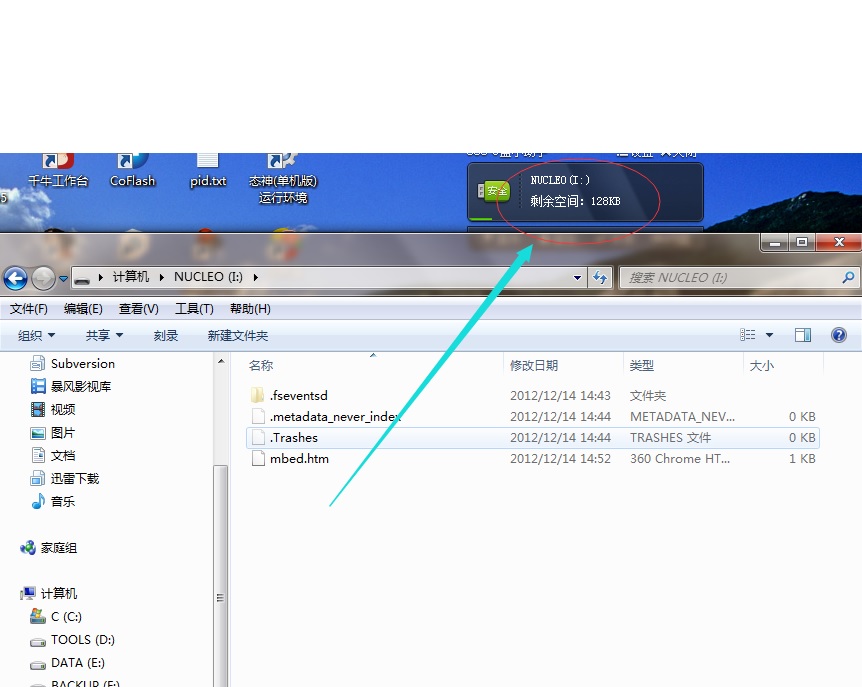The image size is (862, 687).
Task: Click the refresh button beside address bar
Action: (x=600, y=278)
